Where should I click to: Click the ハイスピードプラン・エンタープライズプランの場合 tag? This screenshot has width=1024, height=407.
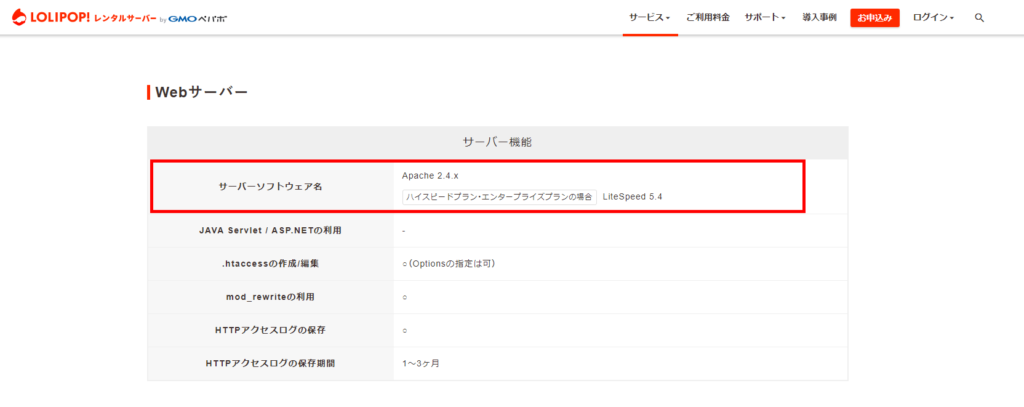click(499, 197)
